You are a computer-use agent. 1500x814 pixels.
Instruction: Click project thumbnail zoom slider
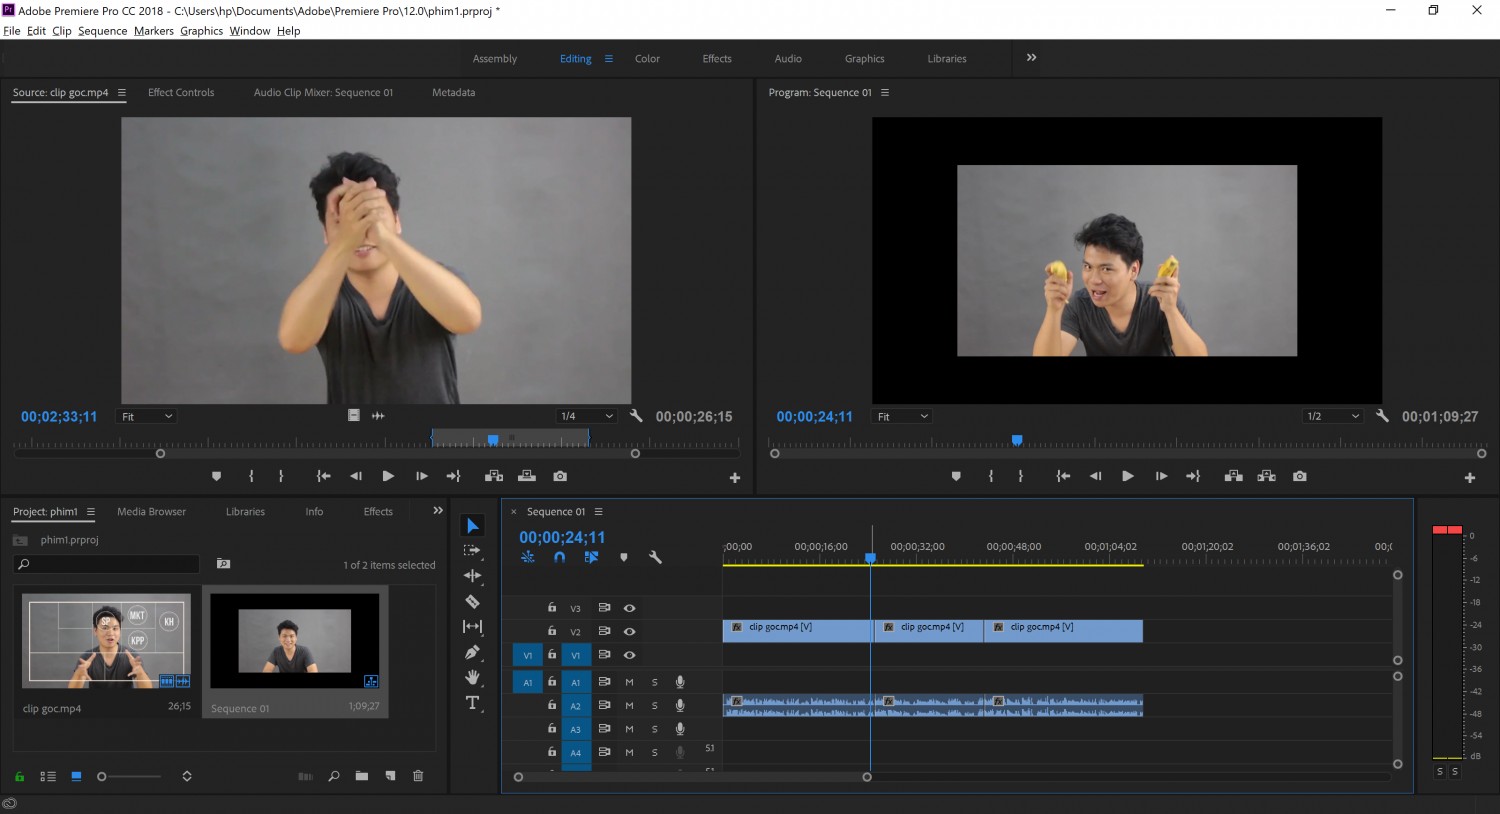pyautogui.click(x=131, y=776)
